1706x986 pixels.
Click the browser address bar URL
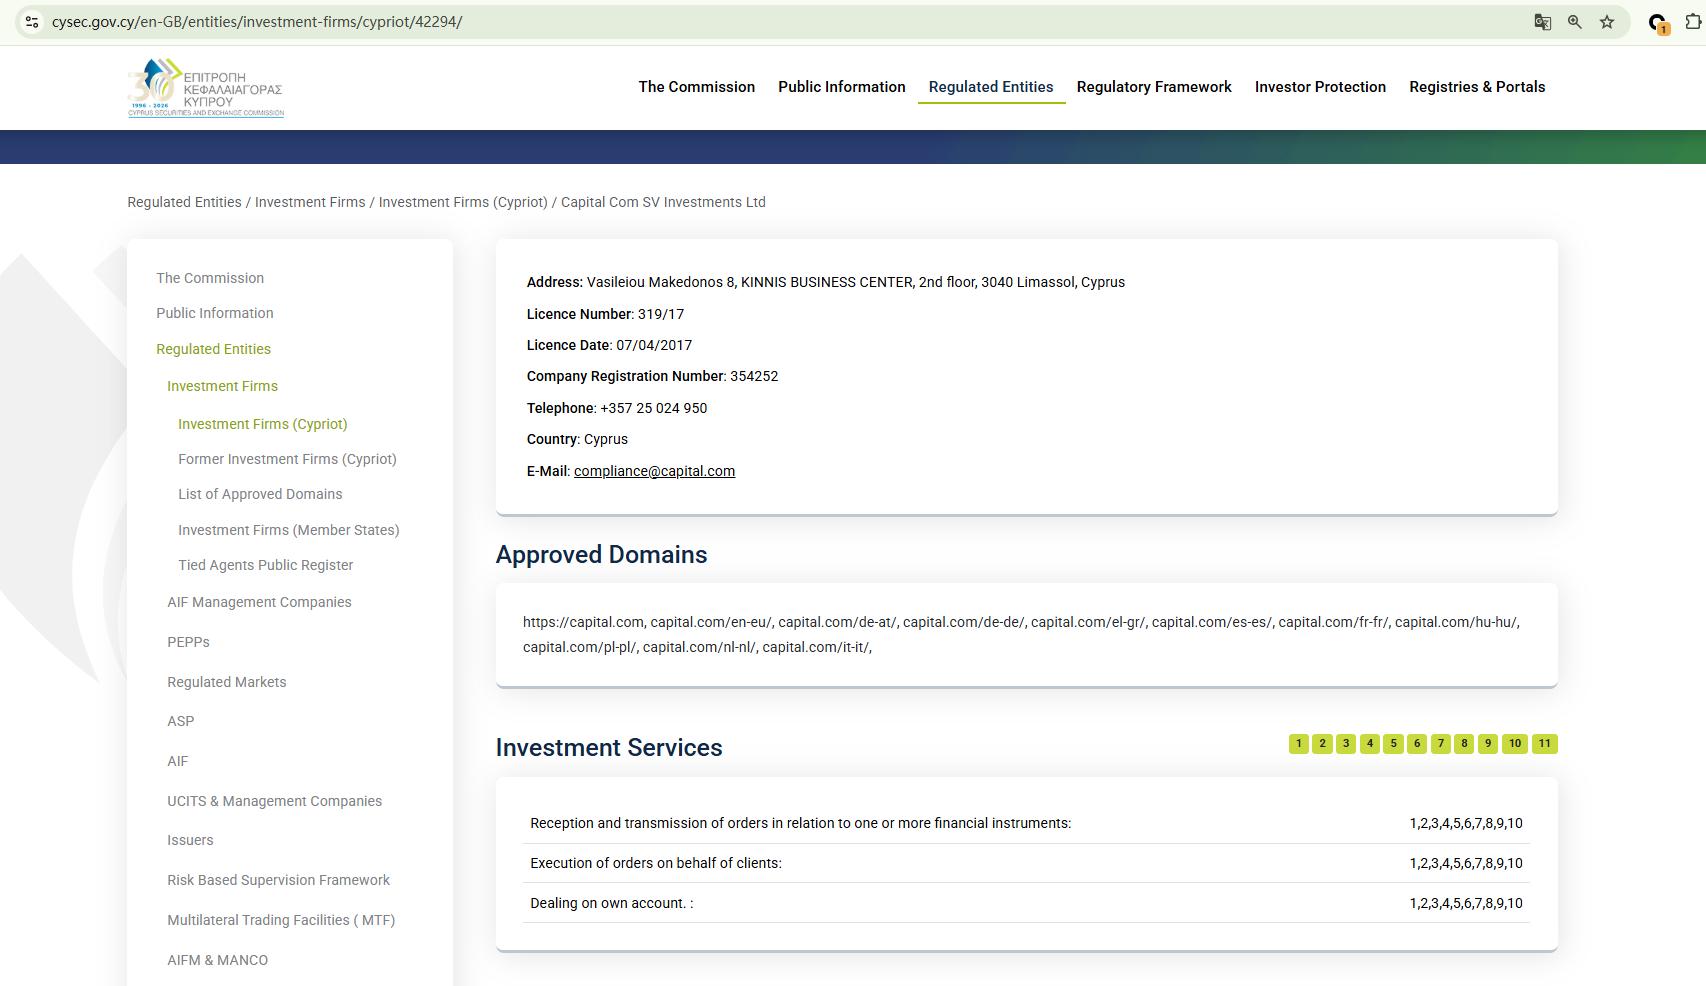[257, 22]
